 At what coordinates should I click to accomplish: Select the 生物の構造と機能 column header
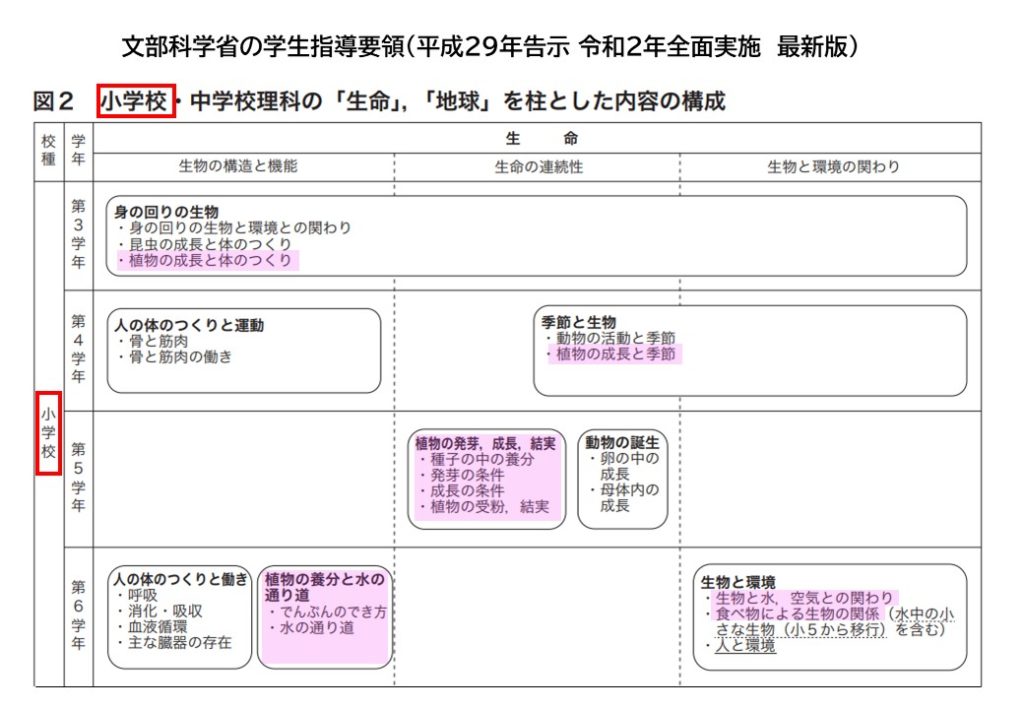click(x=238, y=167)
